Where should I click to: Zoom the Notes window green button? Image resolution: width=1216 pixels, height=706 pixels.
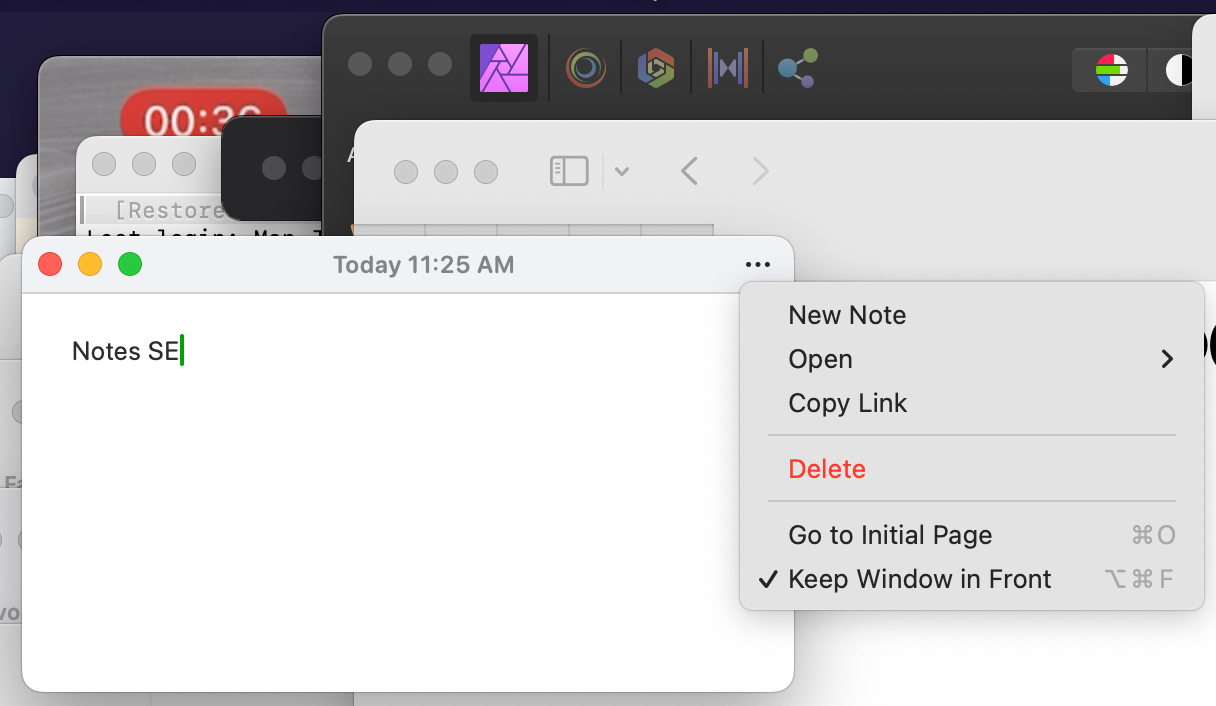[x=130, y=265]
